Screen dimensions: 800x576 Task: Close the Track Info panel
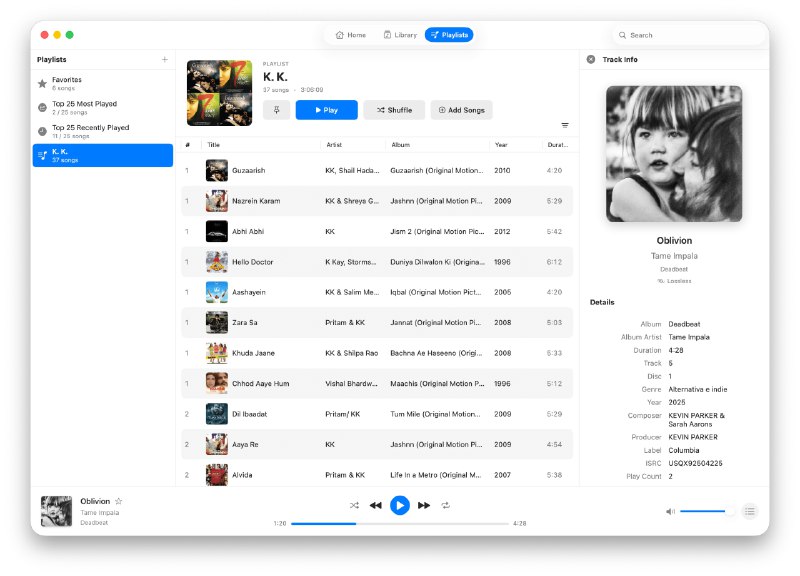[x=591, y=57]
